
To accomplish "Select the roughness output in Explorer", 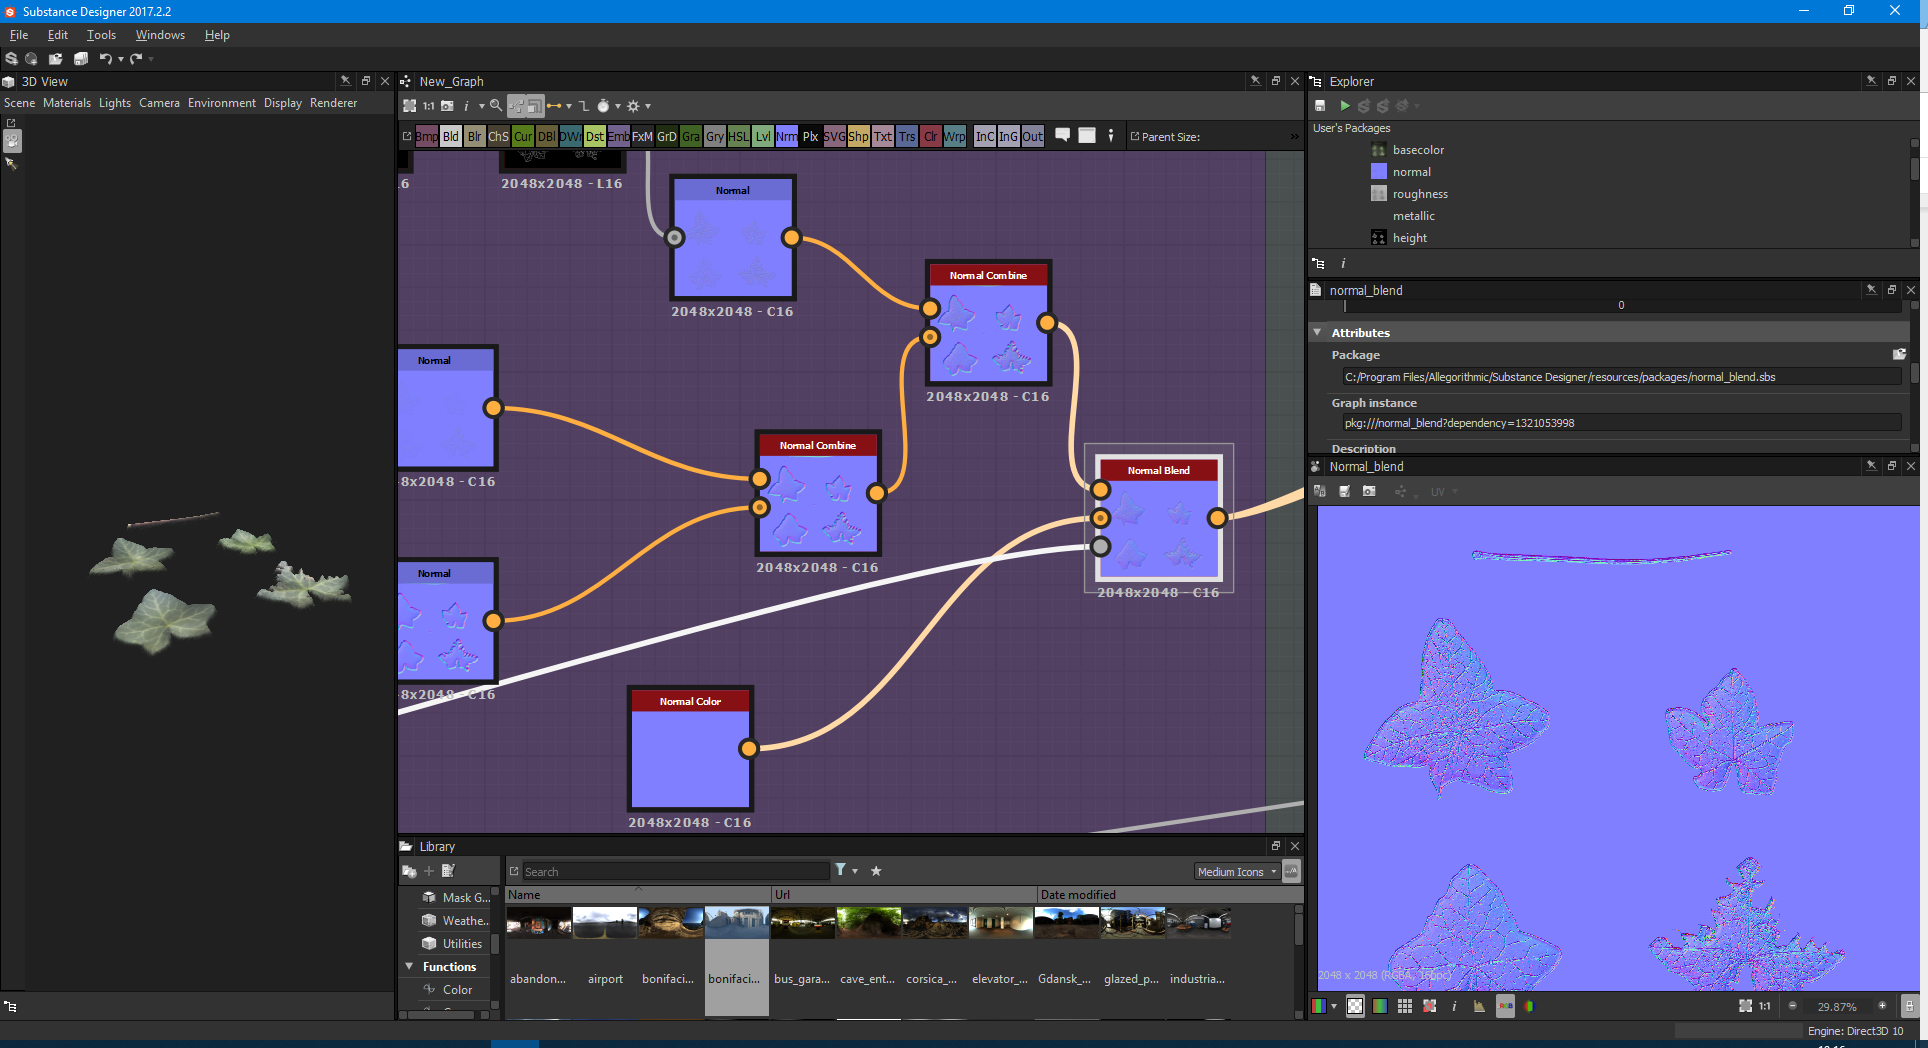I will pyautogui.click(x=1419, y=194).
